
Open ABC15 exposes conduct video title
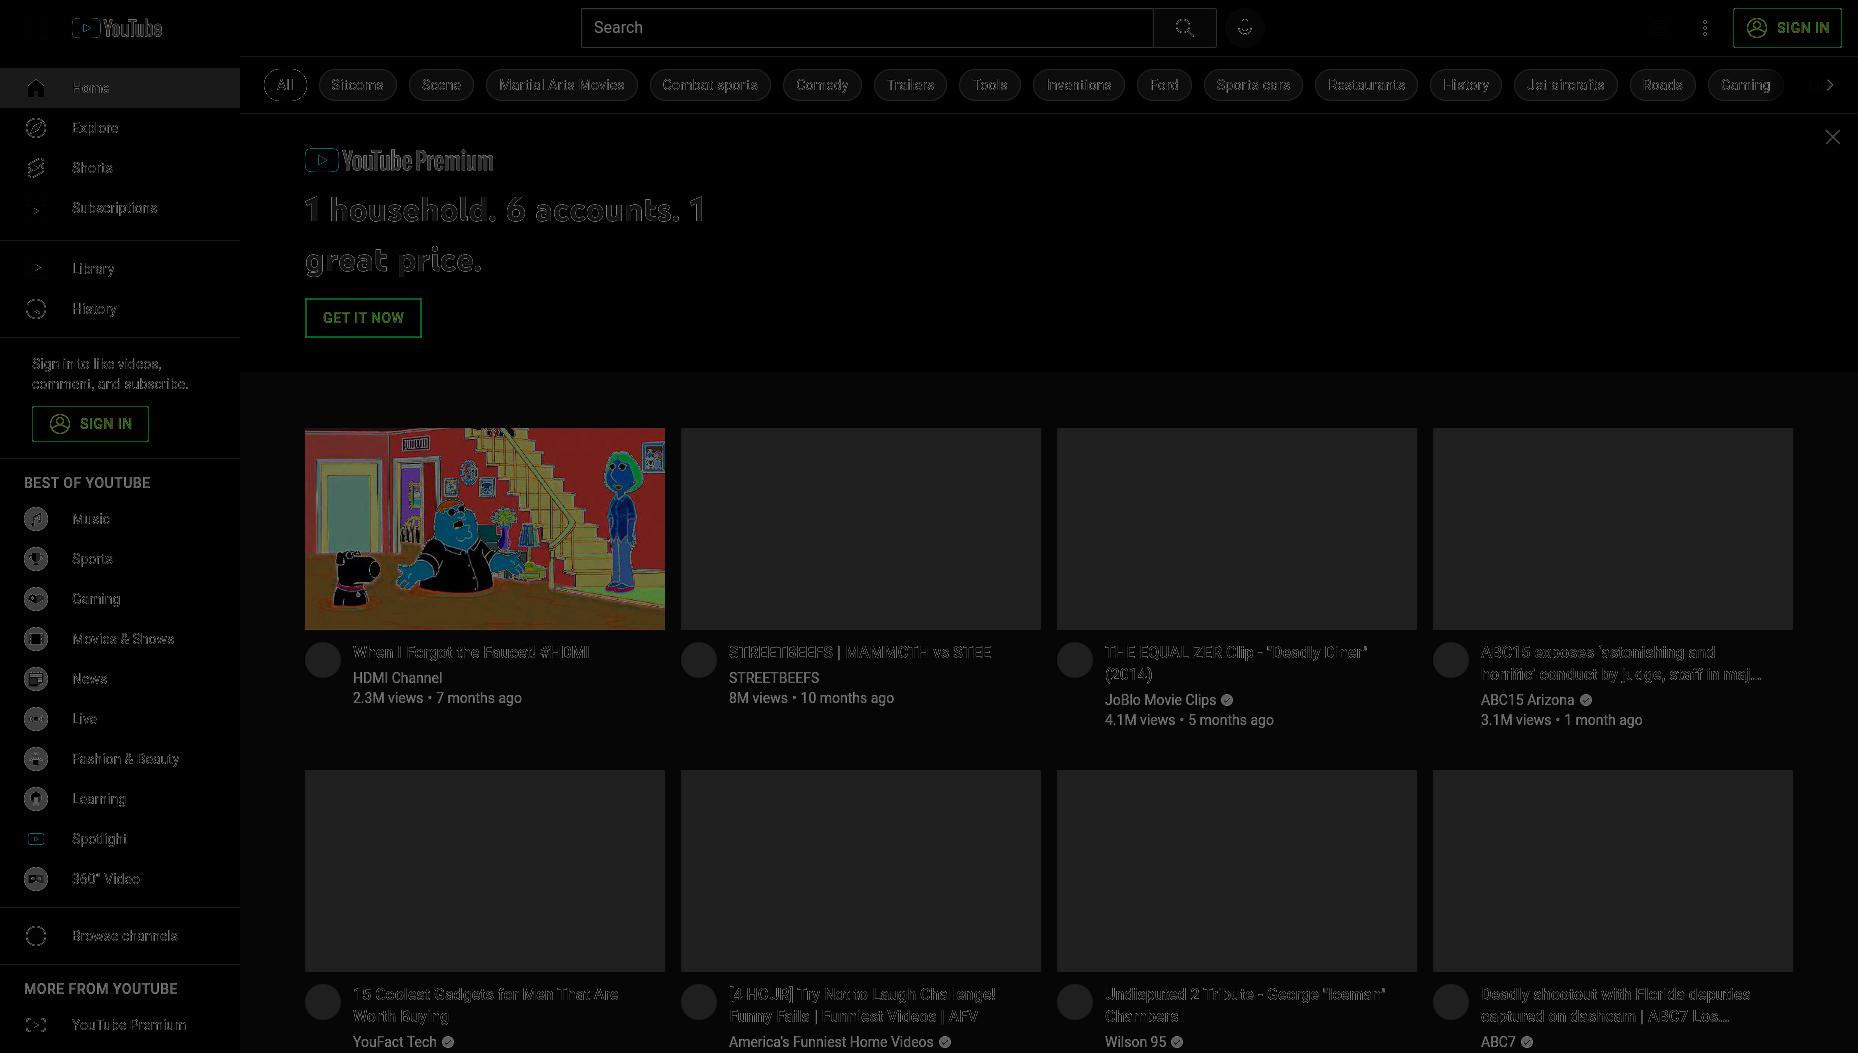pyautogui.click(x=1621, y=663)
